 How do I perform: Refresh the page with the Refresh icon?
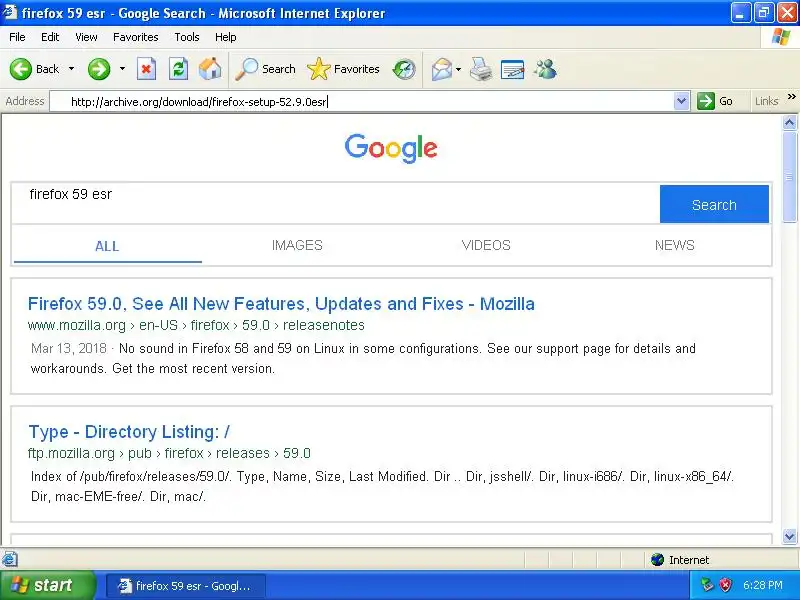[x=179, y=69]
